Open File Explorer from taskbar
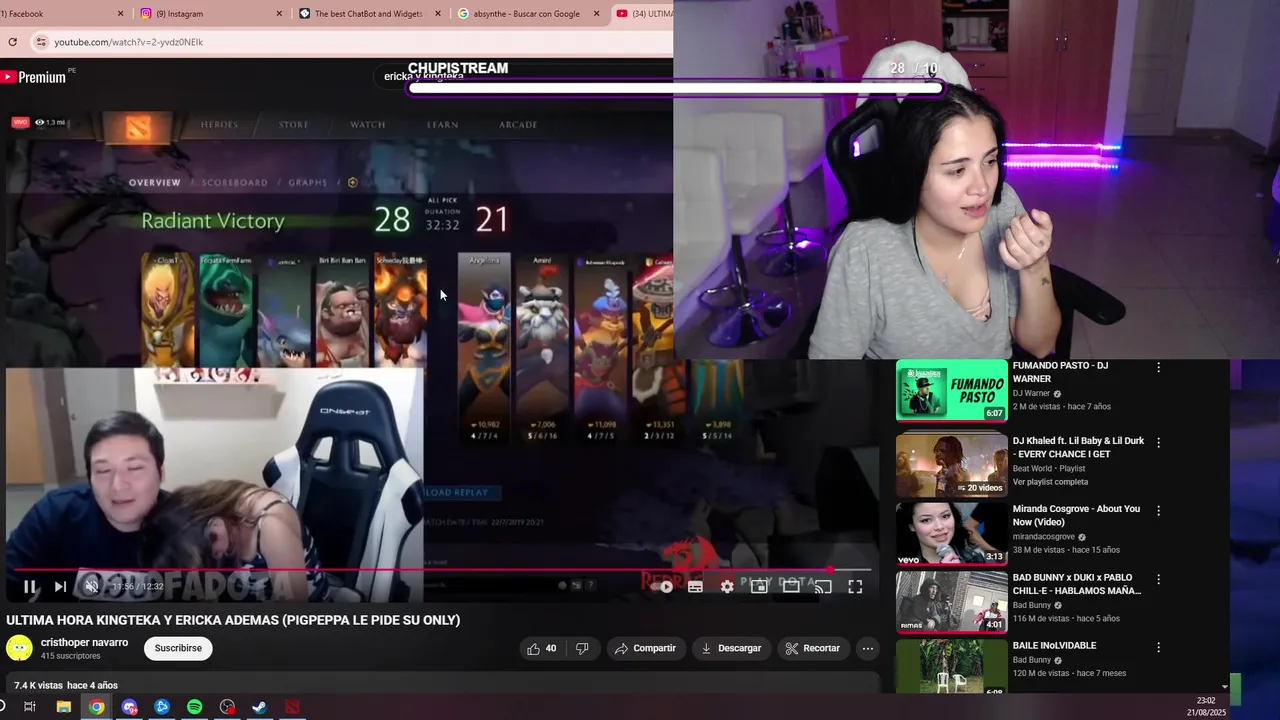The height and width of the screenshot is (720, 1280). click(63, 707)
